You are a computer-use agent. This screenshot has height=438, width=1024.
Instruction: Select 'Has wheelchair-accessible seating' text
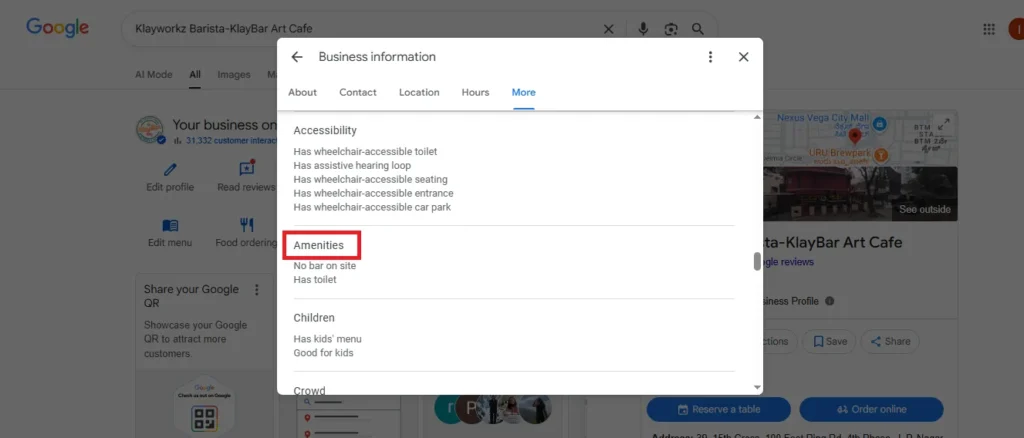tap(370, 180)
